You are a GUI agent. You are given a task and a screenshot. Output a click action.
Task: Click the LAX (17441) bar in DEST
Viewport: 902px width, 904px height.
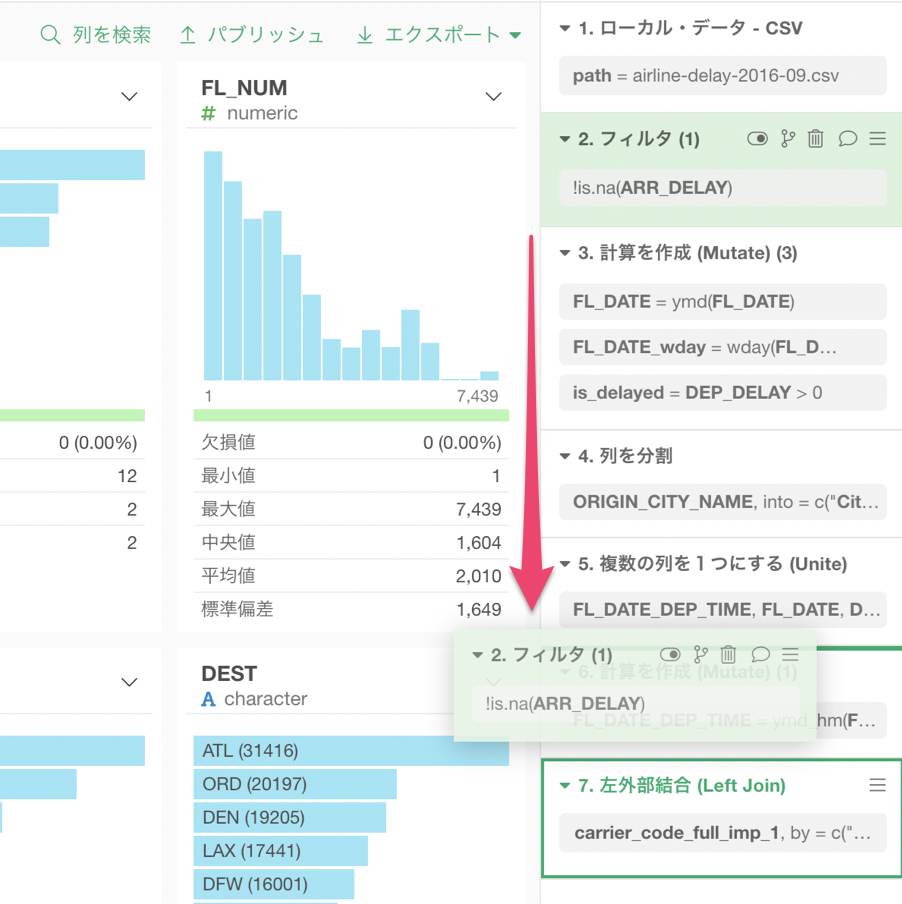(x=281, y=851)
